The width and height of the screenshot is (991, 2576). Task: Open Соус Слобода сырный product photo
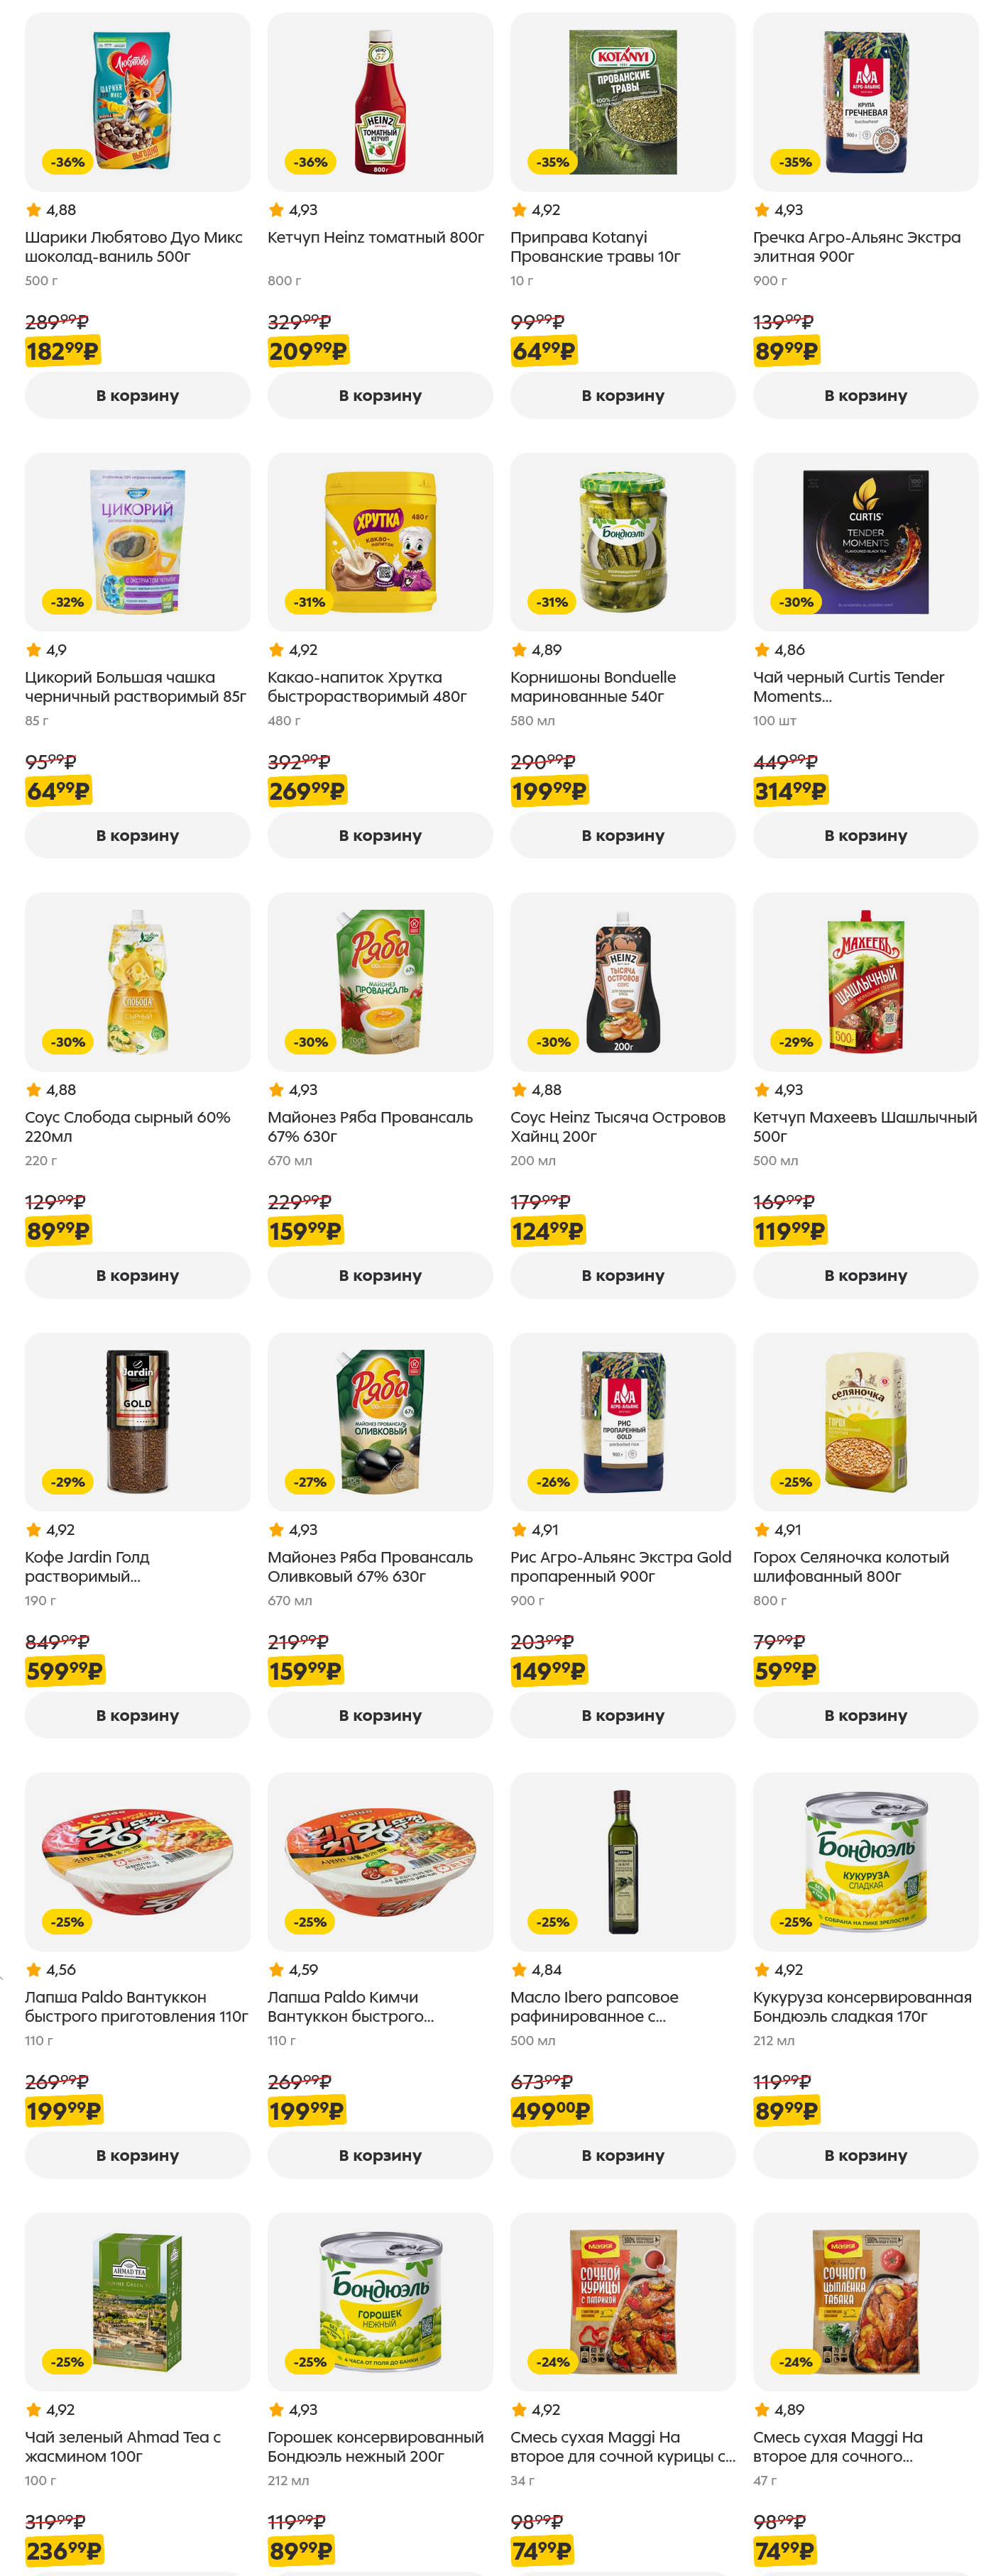[x=137, y=981]
